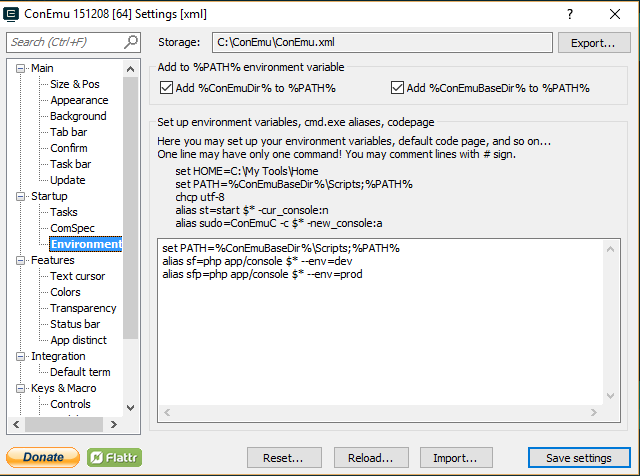
Task: Toggle Add %ConEmuDir% to %PATH% checkbox
Action: (166, 88)
